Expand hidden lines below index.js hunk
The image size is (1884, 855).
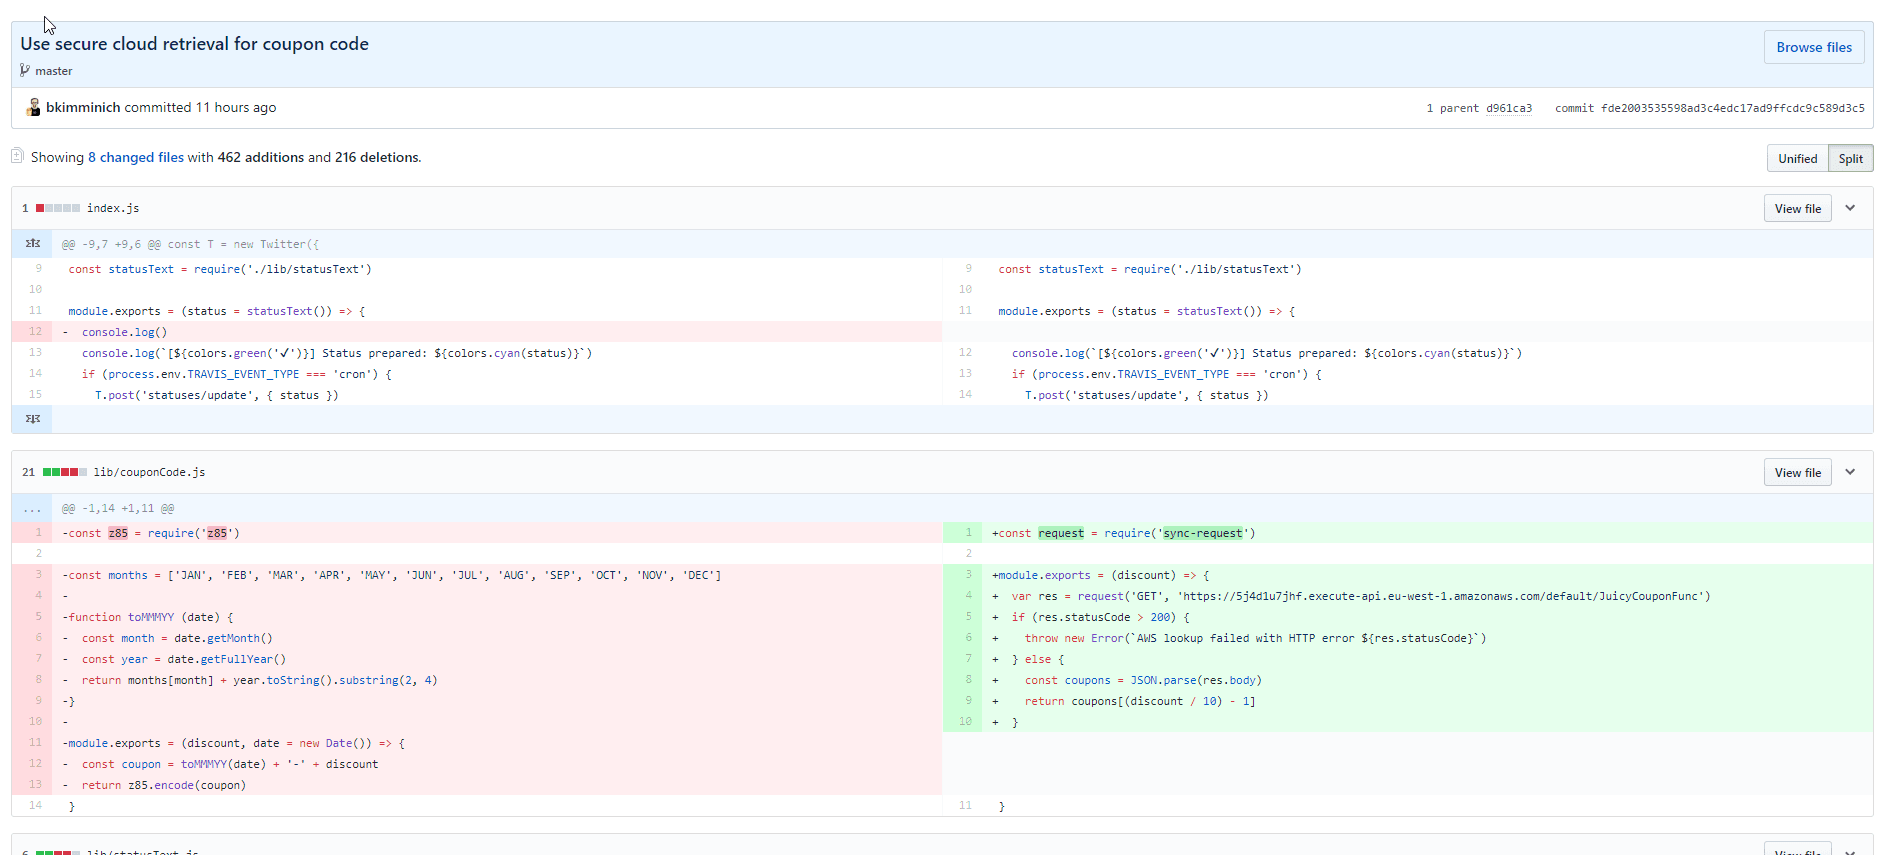point(32,419)
